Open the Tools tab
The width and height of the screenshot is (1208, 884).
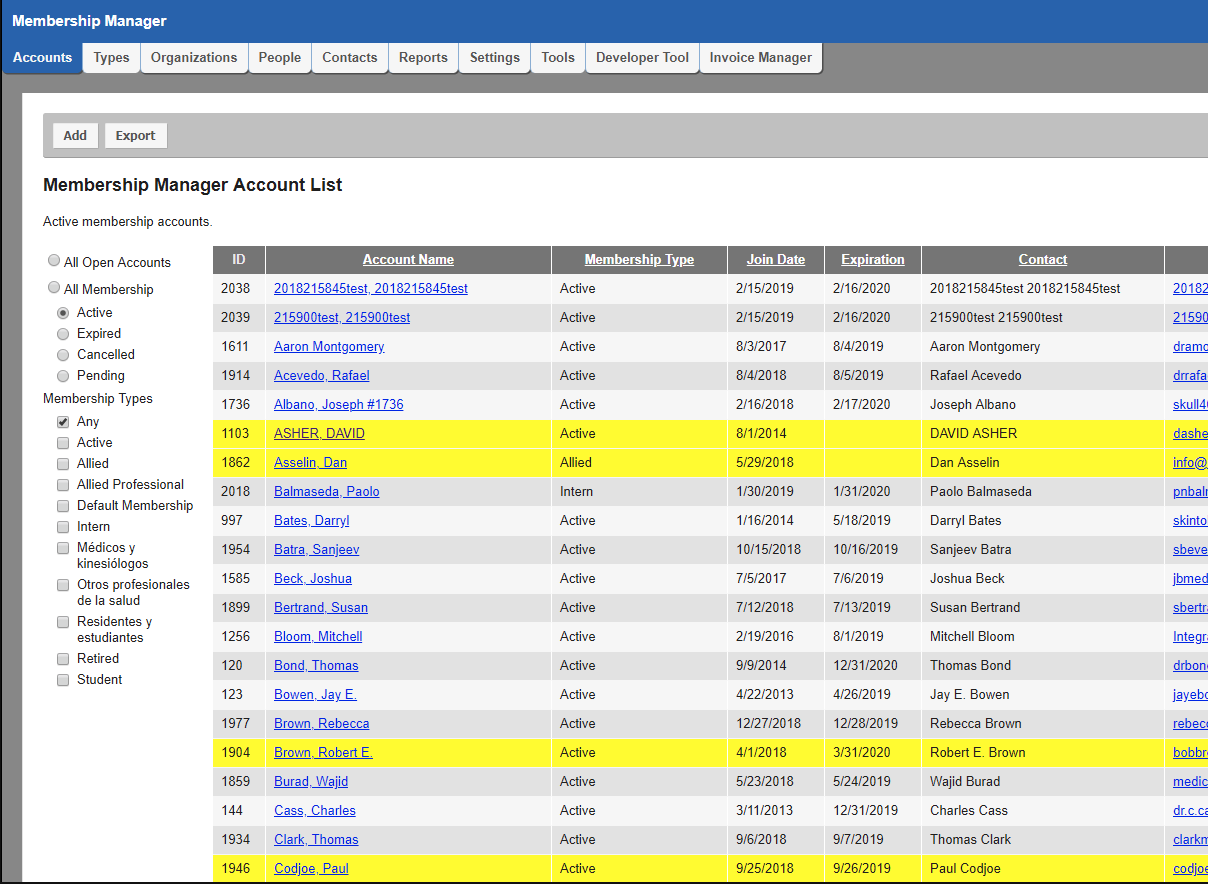pos(558,58)
